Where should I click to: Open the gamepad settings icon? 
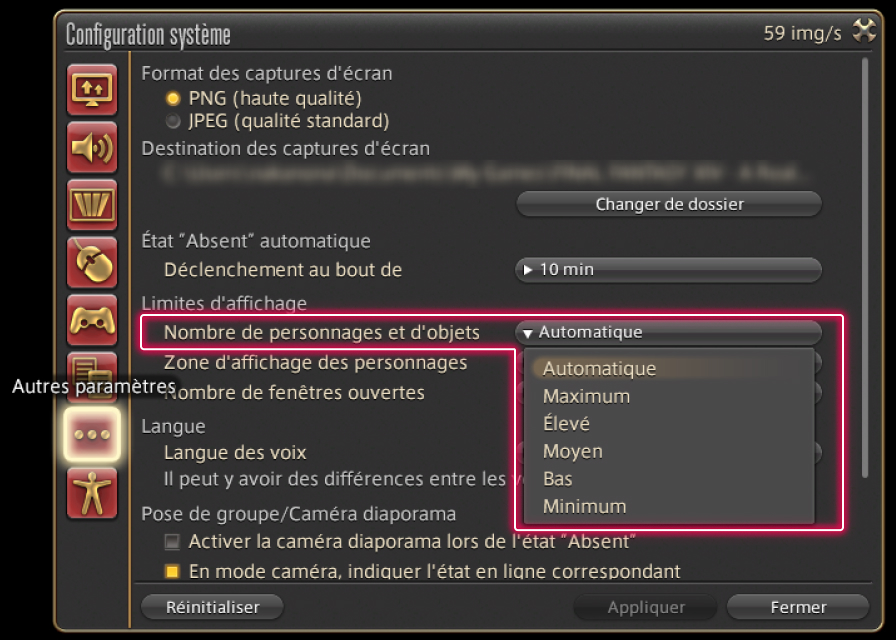point(92,321)
